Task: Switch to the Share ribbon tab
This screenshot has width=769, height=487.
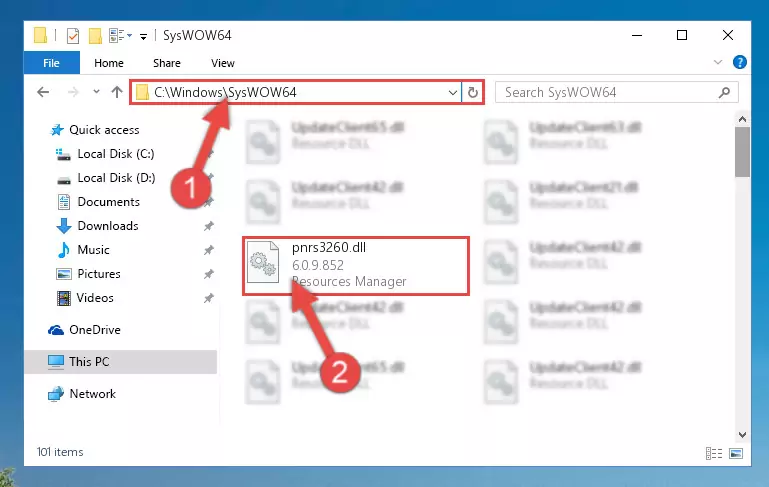Action: click(x=167, y=63)
